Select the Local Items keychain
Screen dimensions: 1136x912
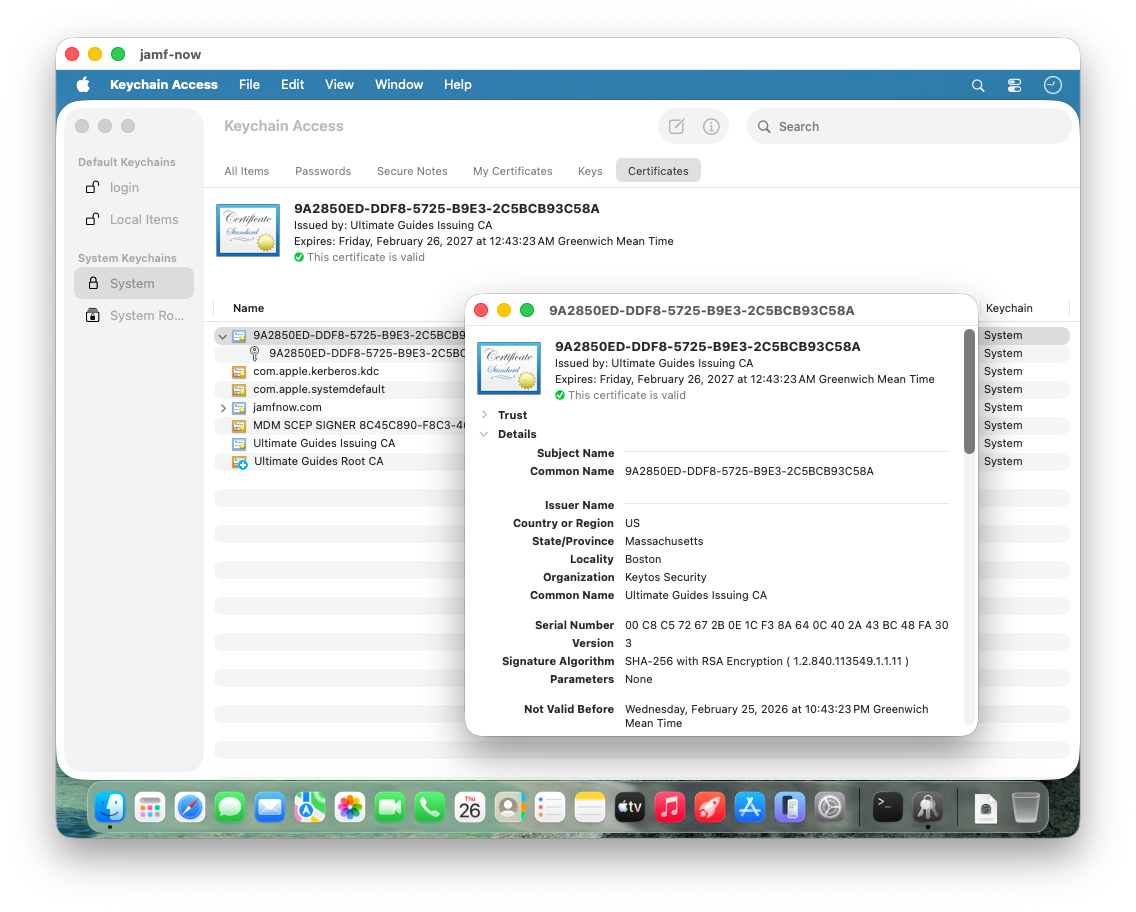point(143,219)
